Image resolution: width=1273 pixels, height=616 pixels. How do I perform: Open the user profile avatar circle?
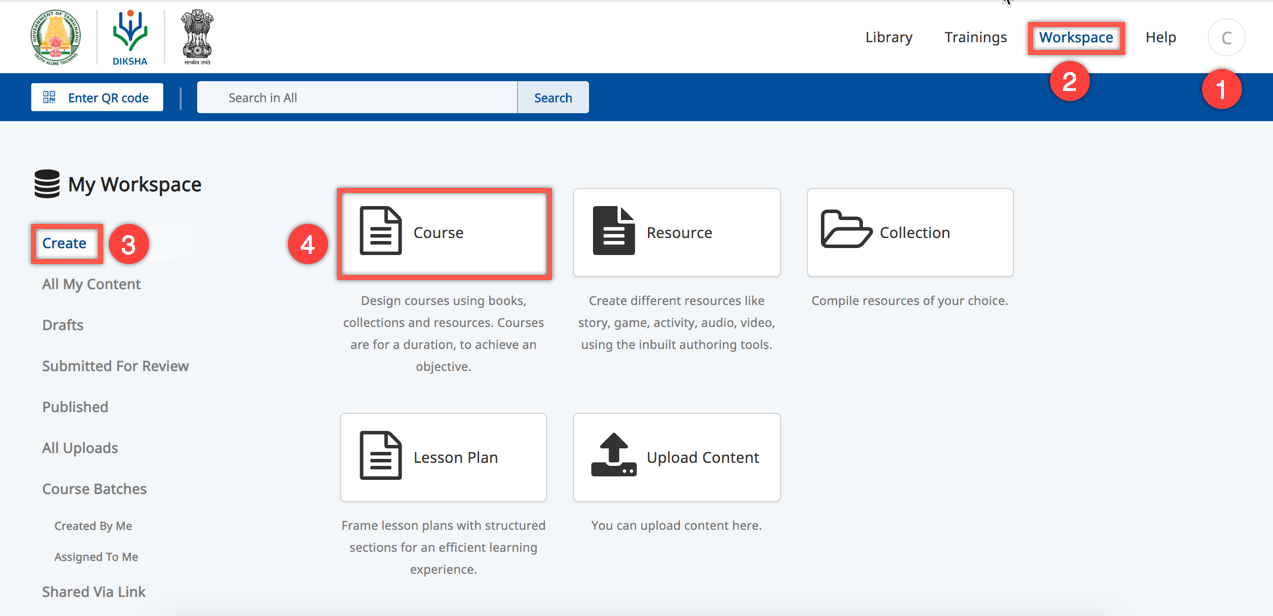[1226, 38]
